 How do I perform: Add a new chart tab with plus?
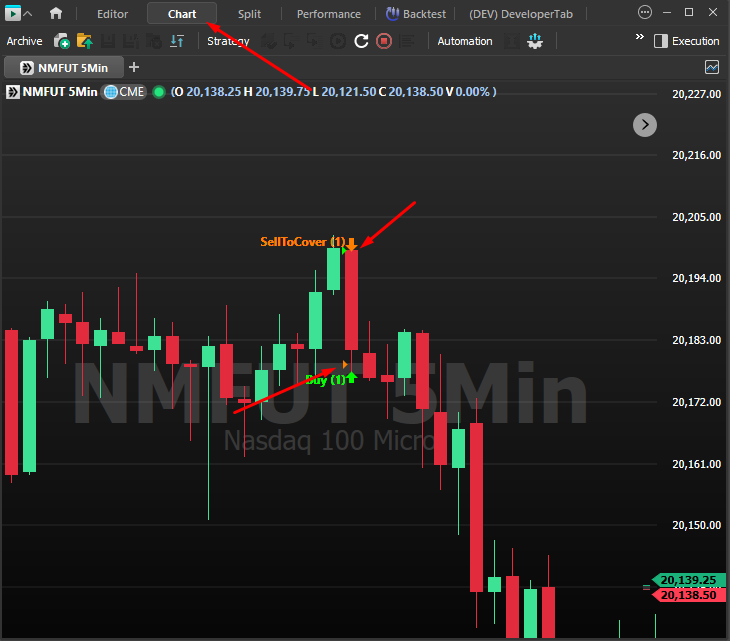click(134, 67)
